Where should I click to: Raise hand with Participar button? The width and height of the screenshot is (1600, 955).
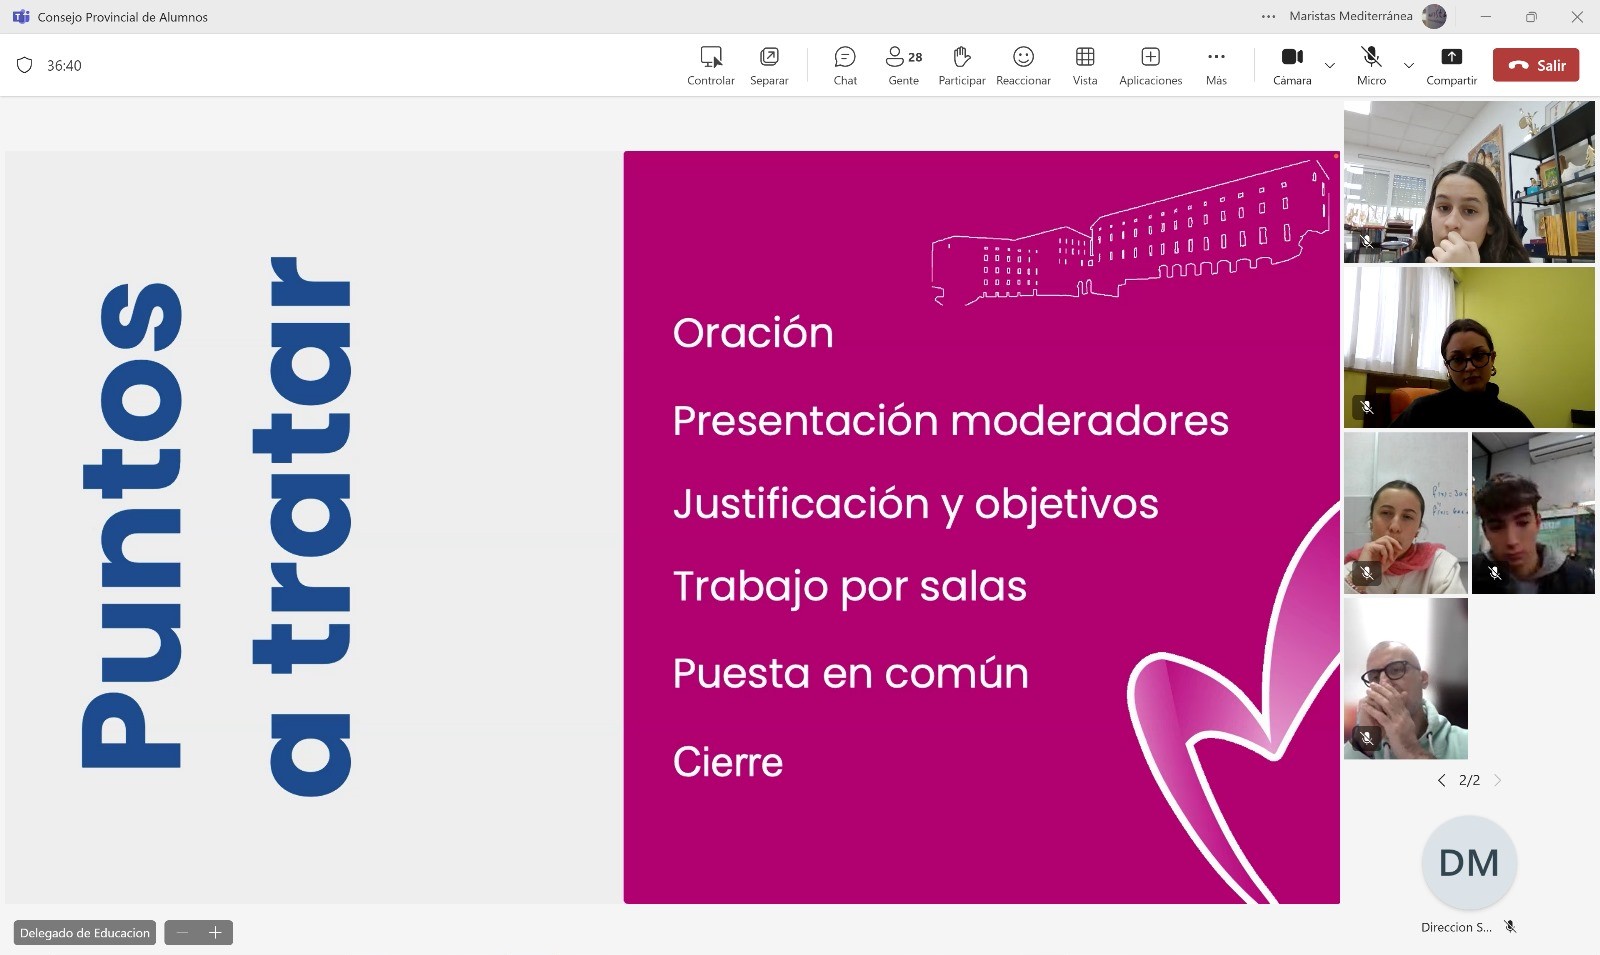tap(961, 66)
